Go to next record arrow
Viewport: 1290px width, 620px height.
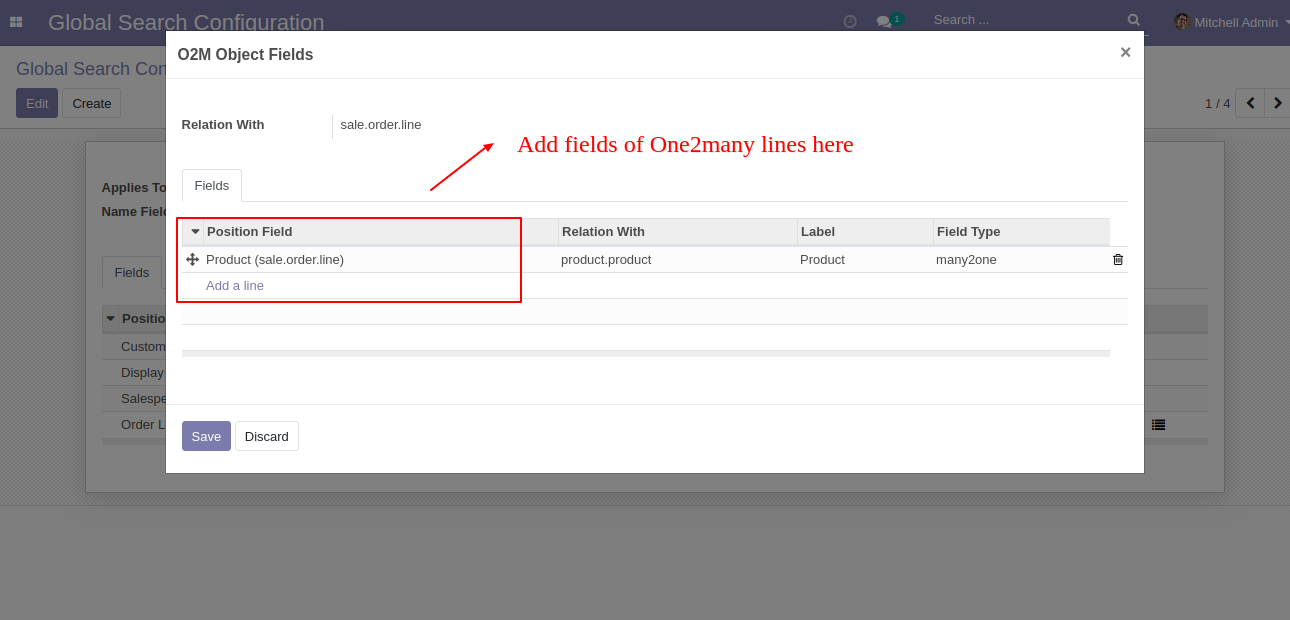tap(1277, 103)
